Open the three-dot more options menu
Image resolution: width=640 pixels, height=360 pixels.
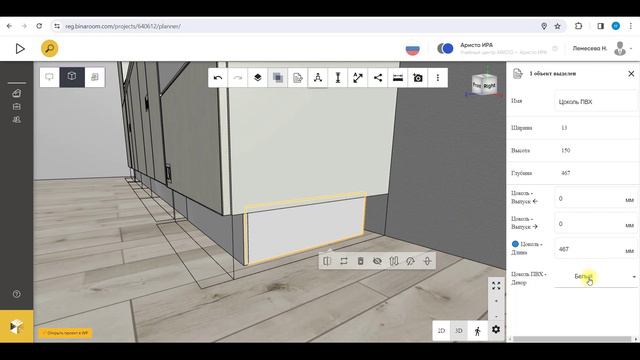(x=438, y=78)
